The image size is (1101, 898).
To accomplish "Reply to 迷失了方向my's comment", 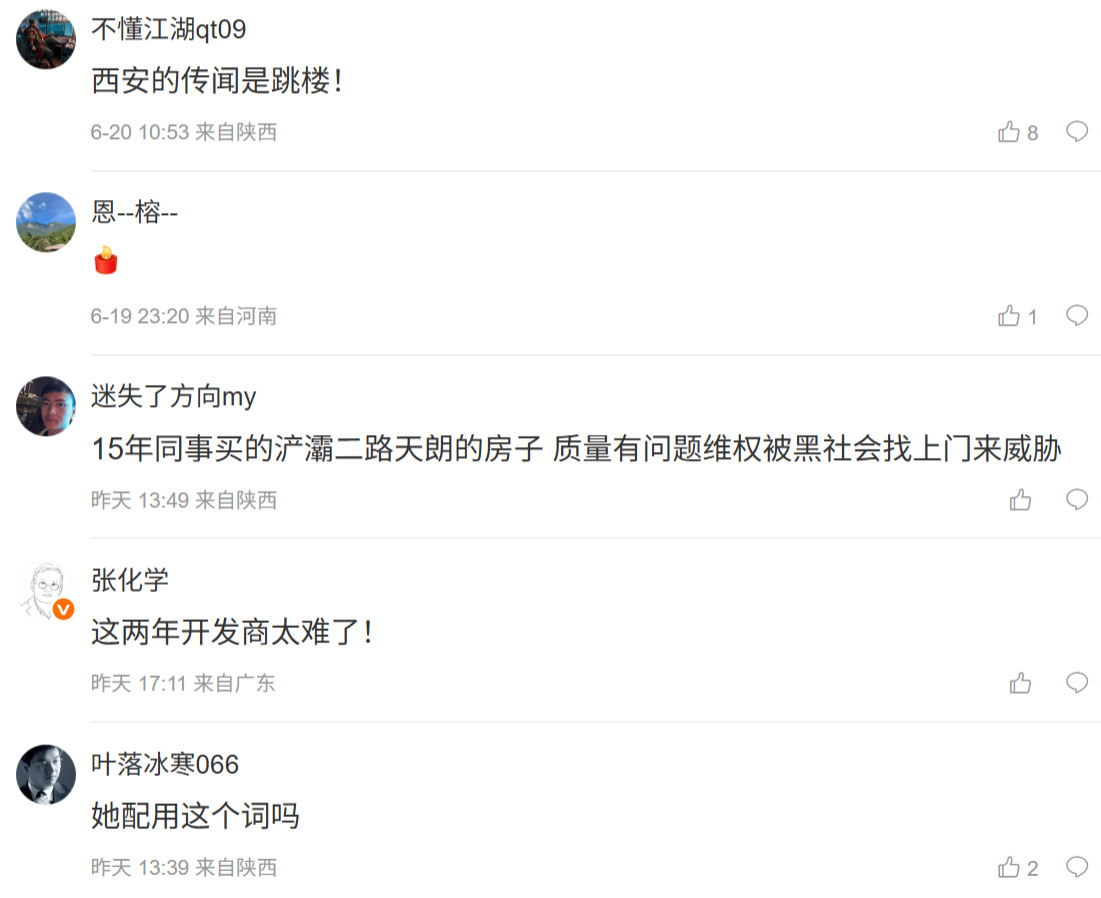I will 1076,499.
